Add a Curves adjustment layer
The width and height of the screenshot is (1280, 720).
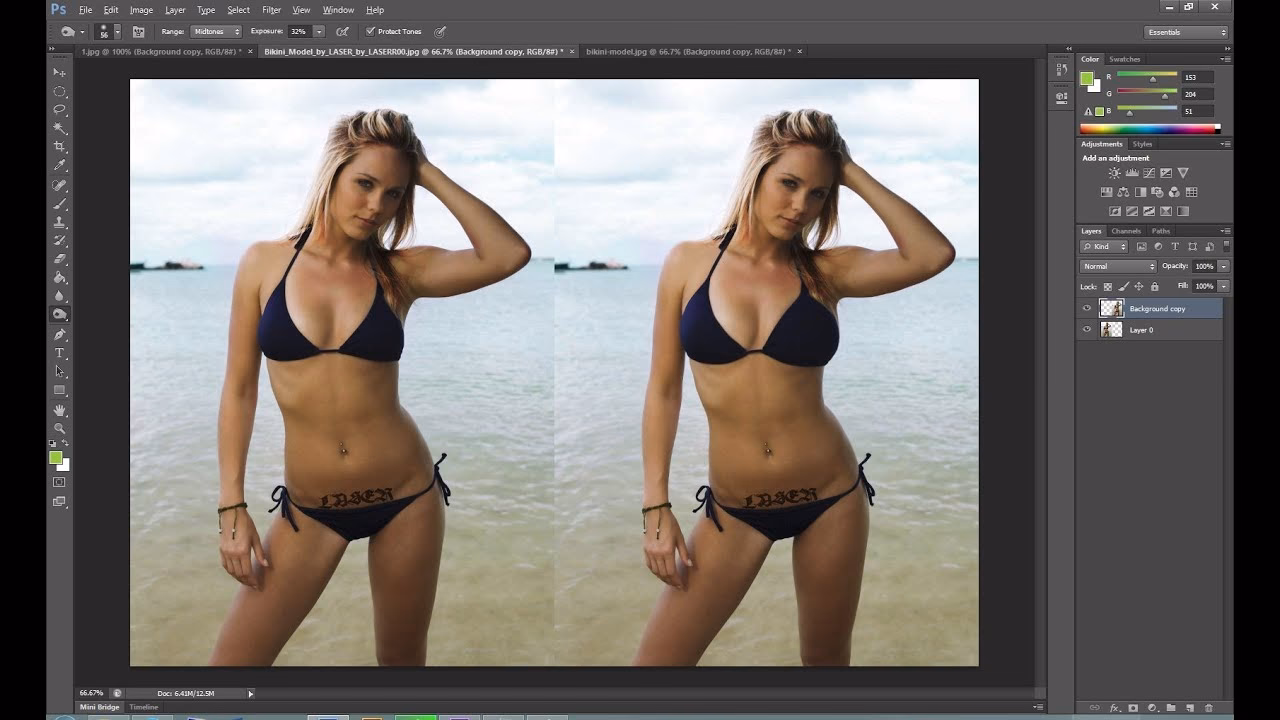point(1149,172)
